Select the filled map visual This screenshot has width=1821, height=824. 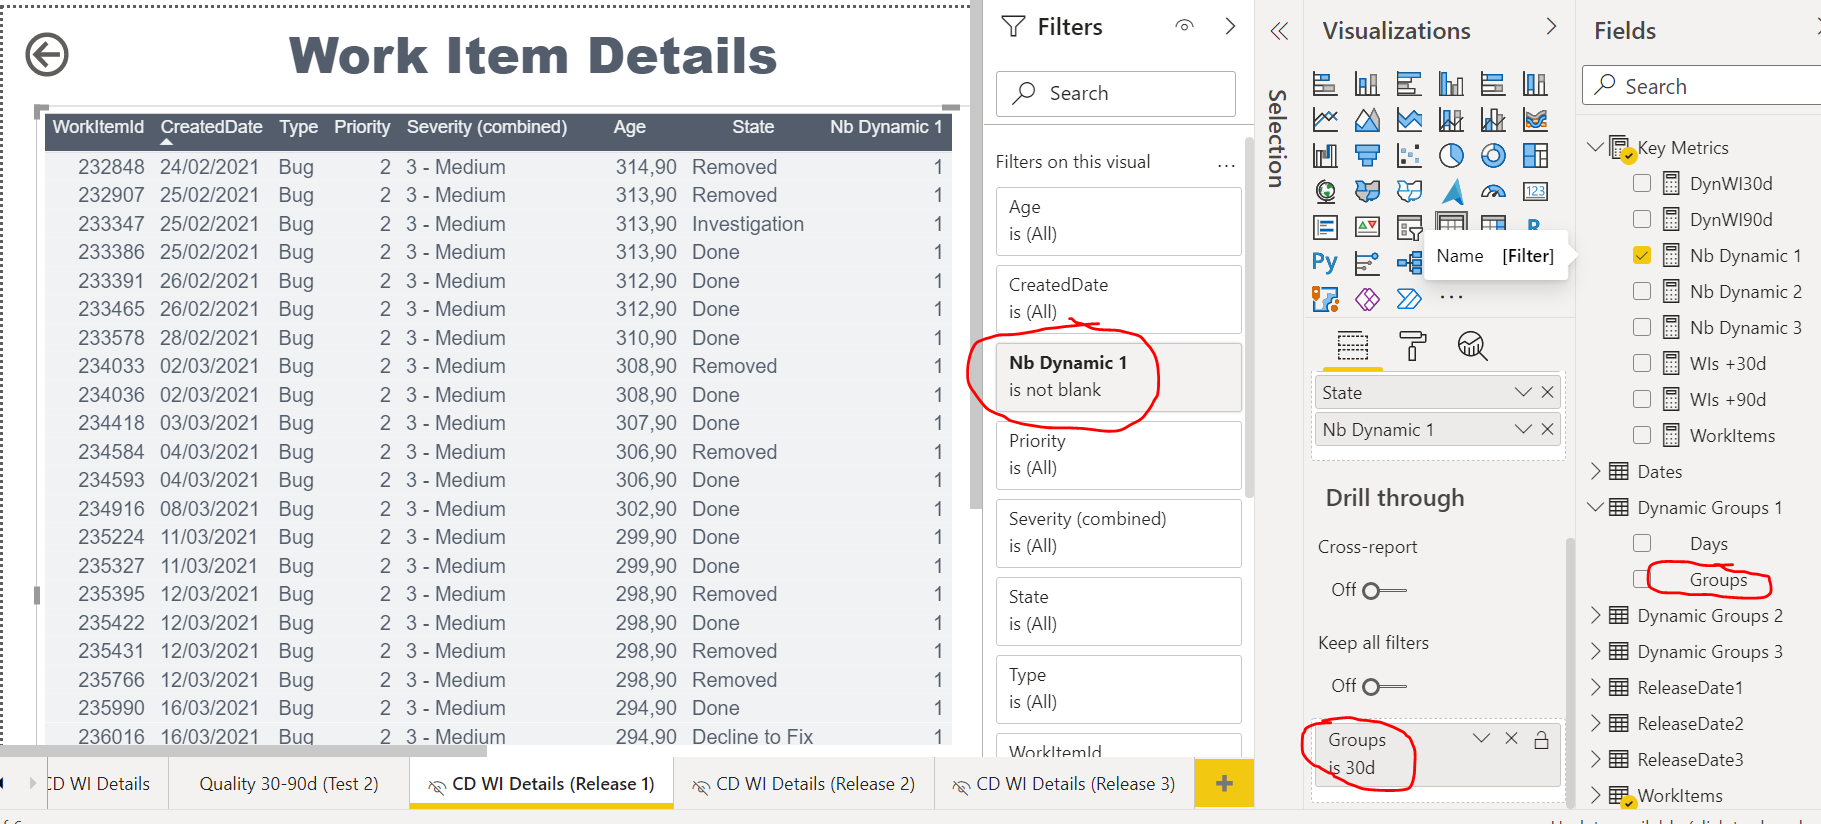tap(1367, 191)
